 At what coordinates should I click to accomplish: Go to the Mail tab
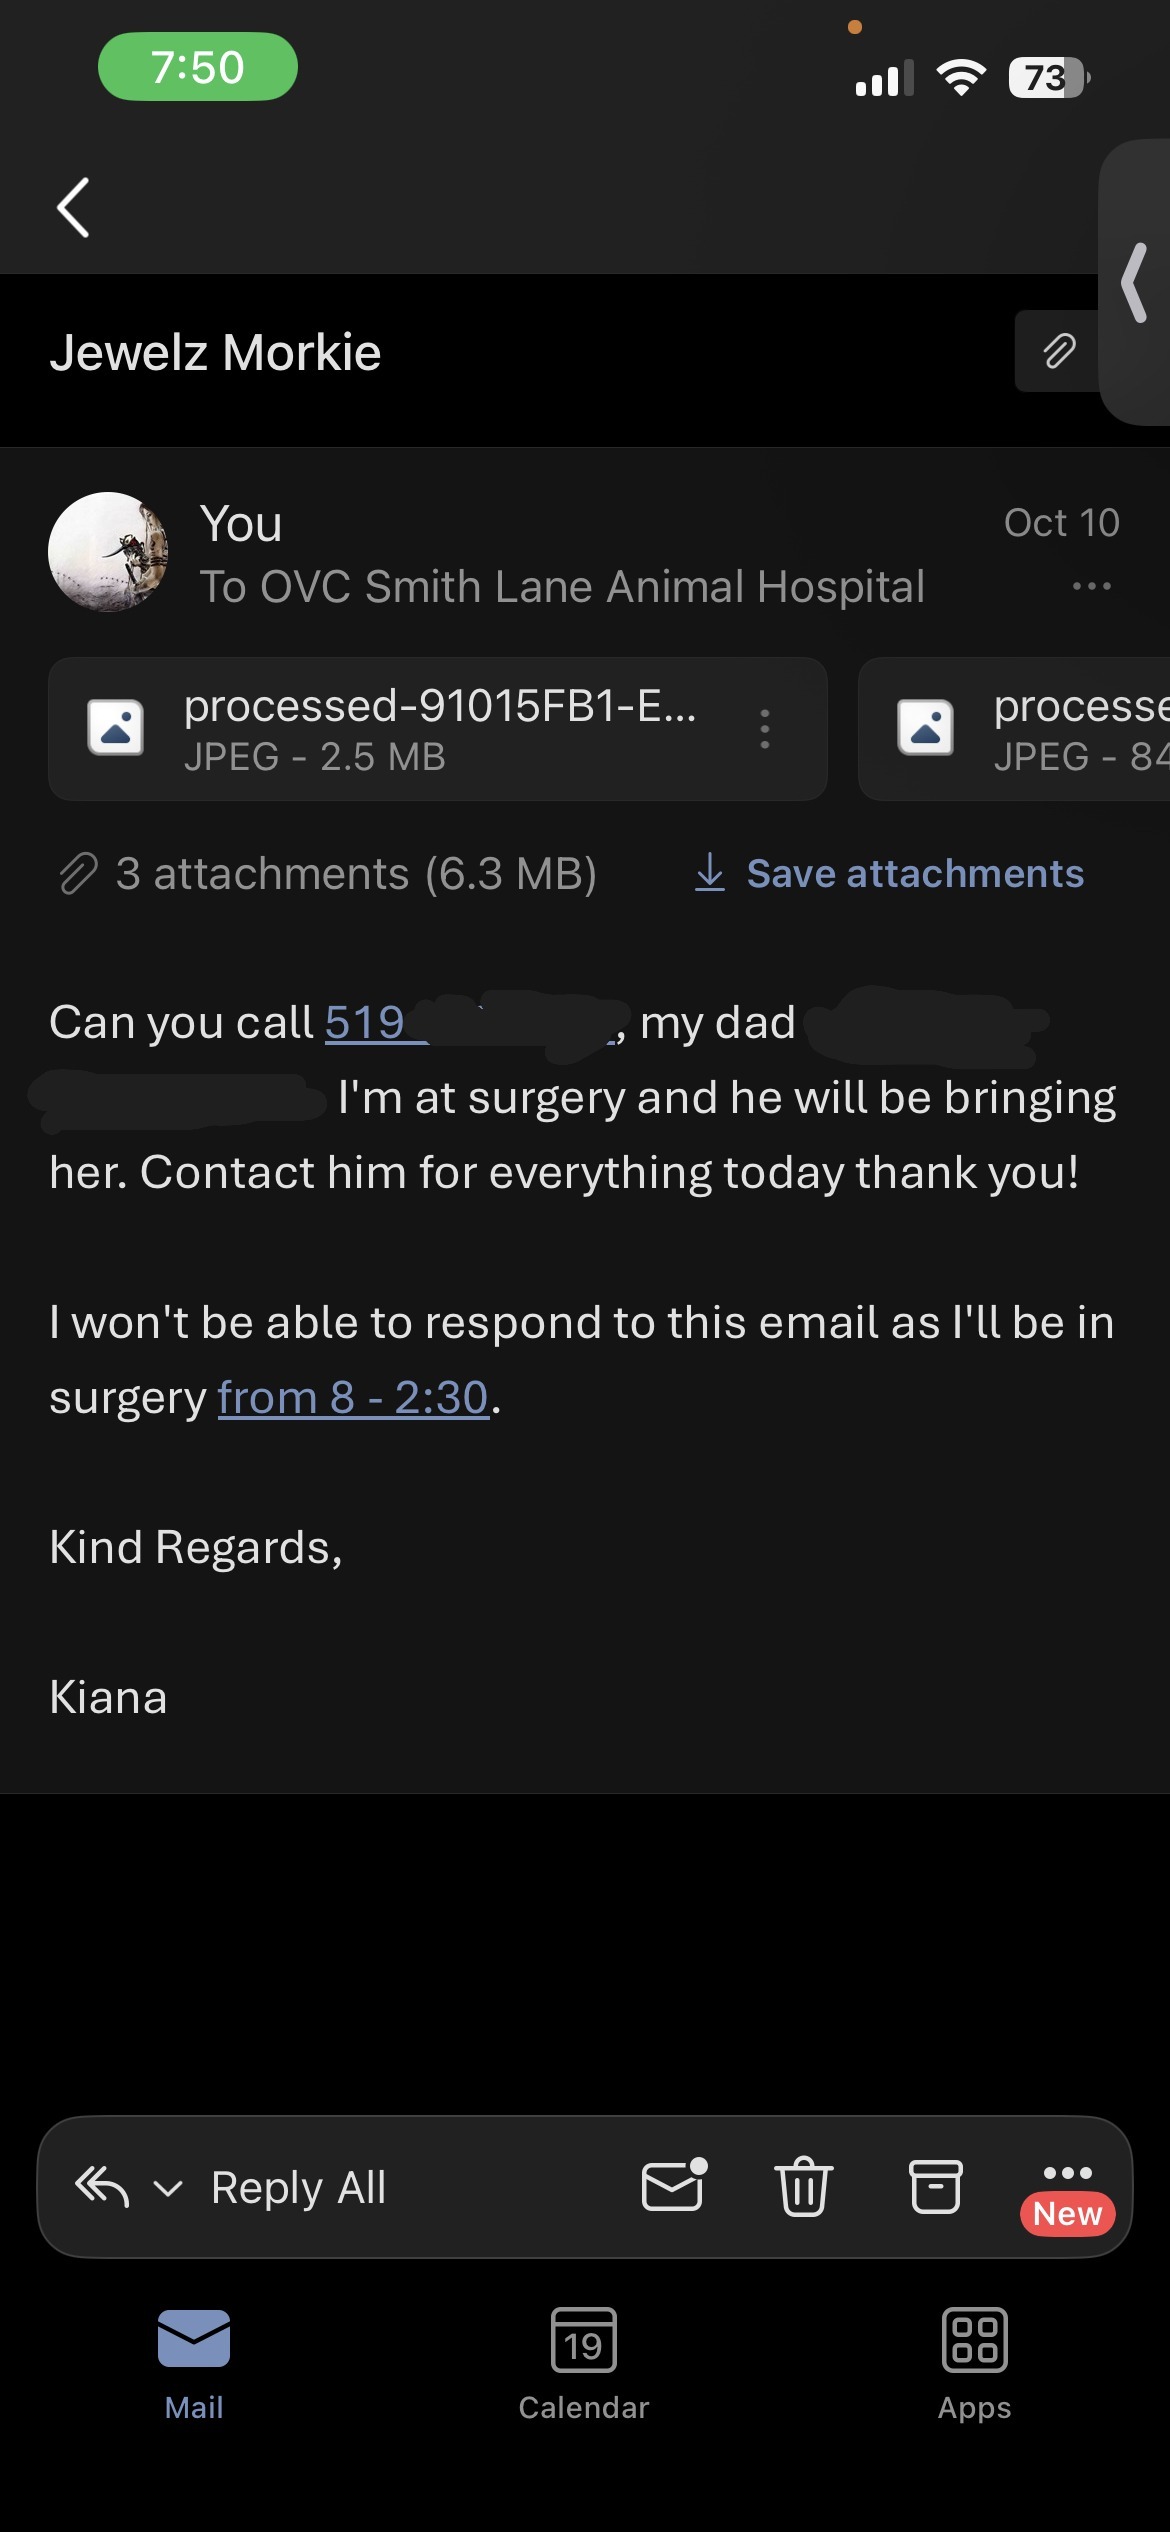click(x=194, y=2364)
